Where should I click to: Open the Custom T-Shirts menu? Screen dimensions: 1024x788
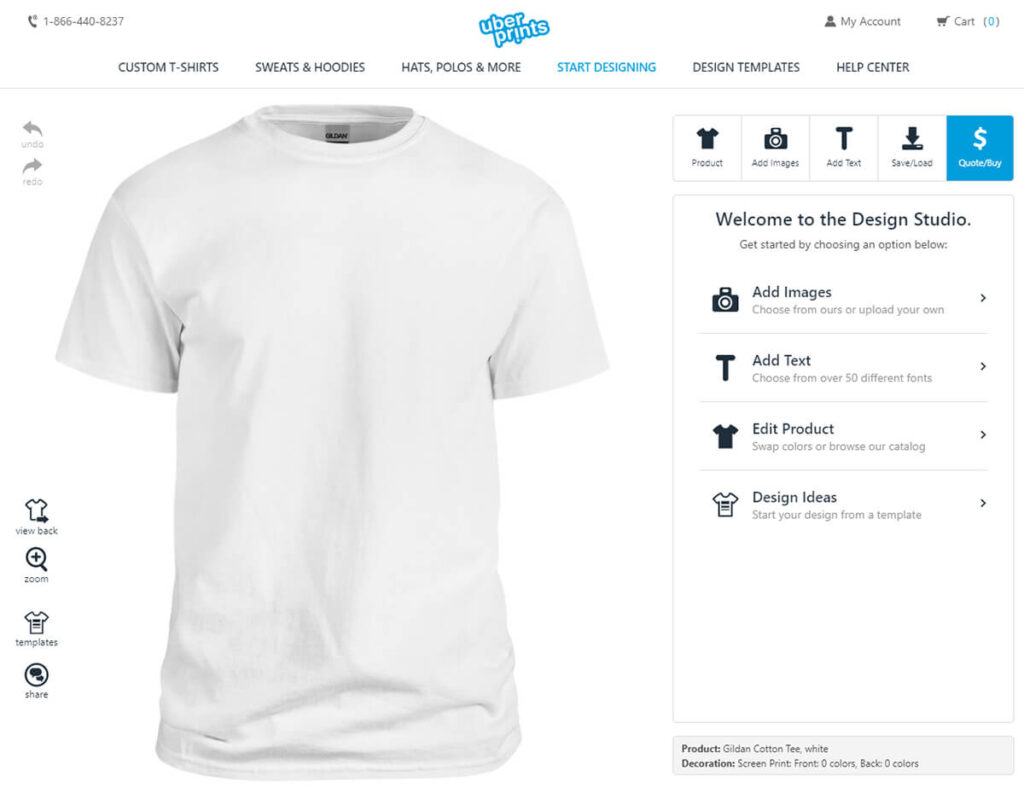[x=168, y=67]
